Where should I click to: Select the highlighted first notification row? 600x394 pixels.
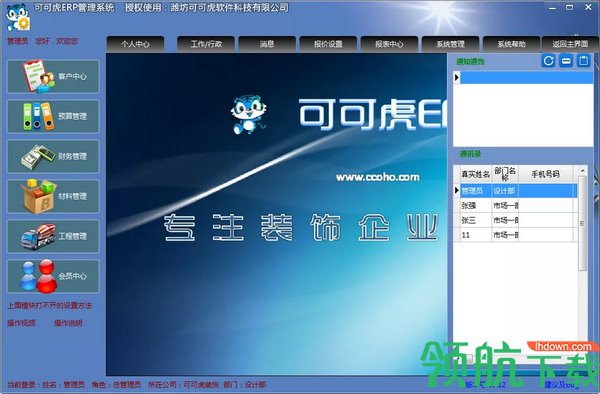pyautogui.click(x=523, y=78)
